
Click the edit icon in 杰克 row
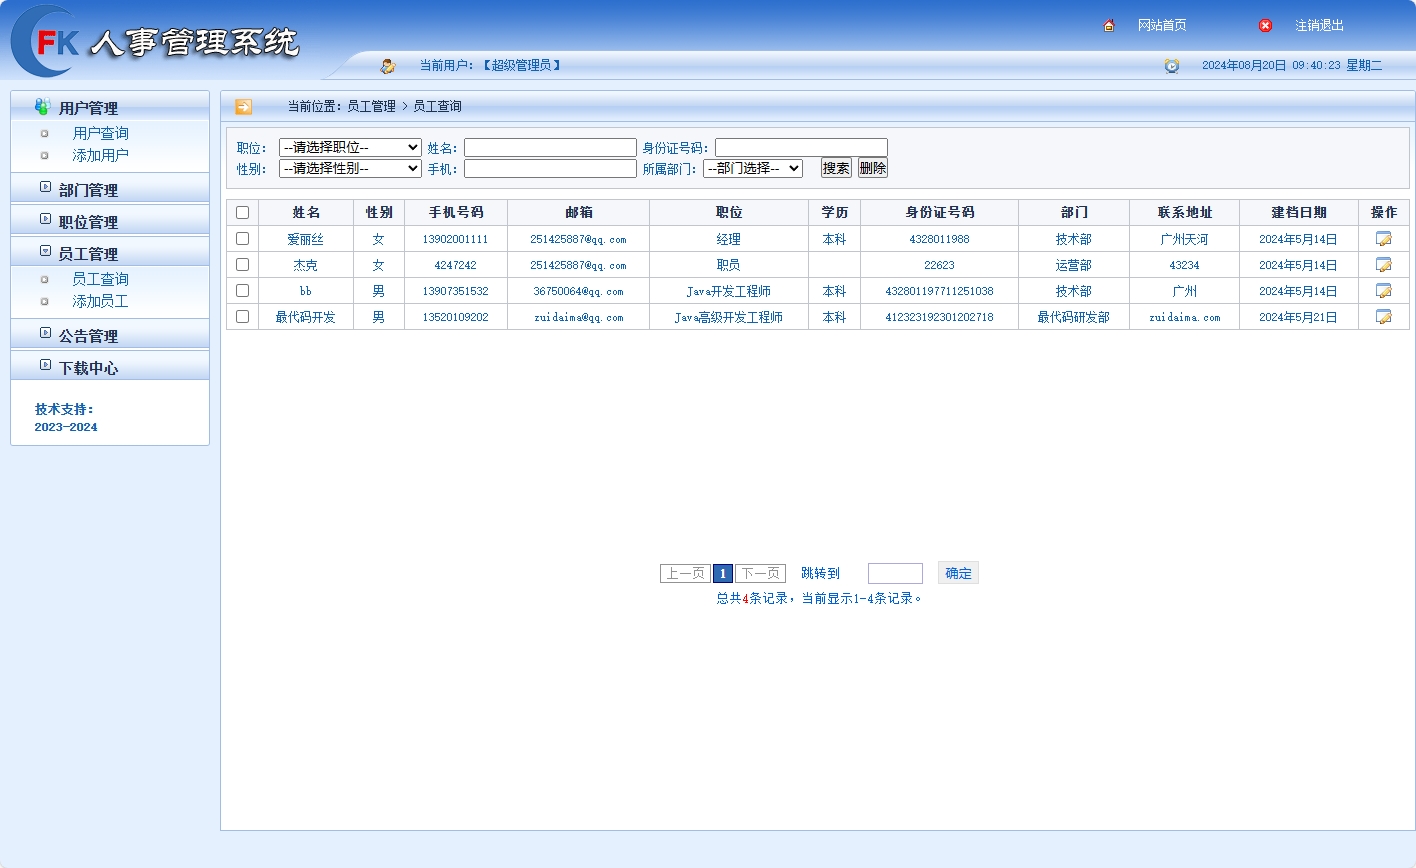[x=1384, y=265]
